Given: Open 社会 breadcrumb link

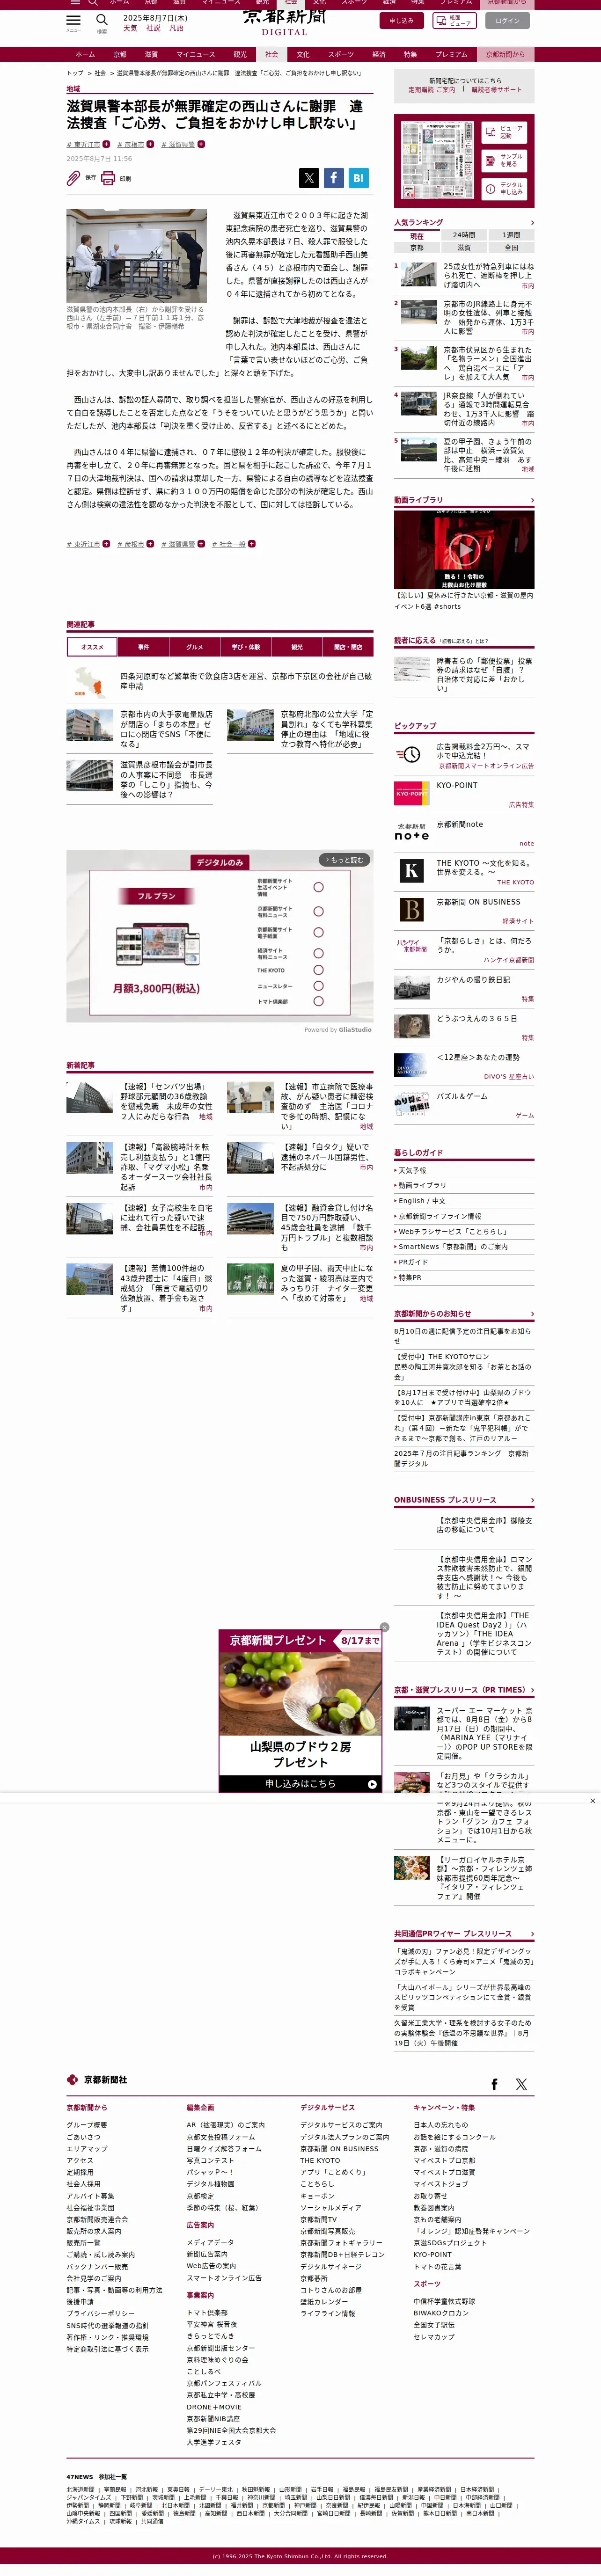Looking at the screenshot, I should click(100, 73).
